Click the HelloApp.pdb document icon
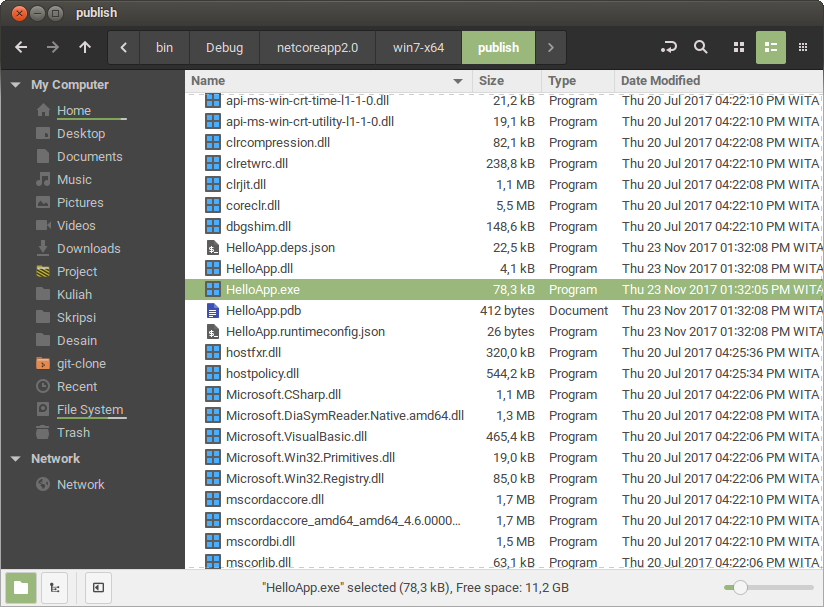Screen dimensions: 824x607 click(x=212, y=311)
